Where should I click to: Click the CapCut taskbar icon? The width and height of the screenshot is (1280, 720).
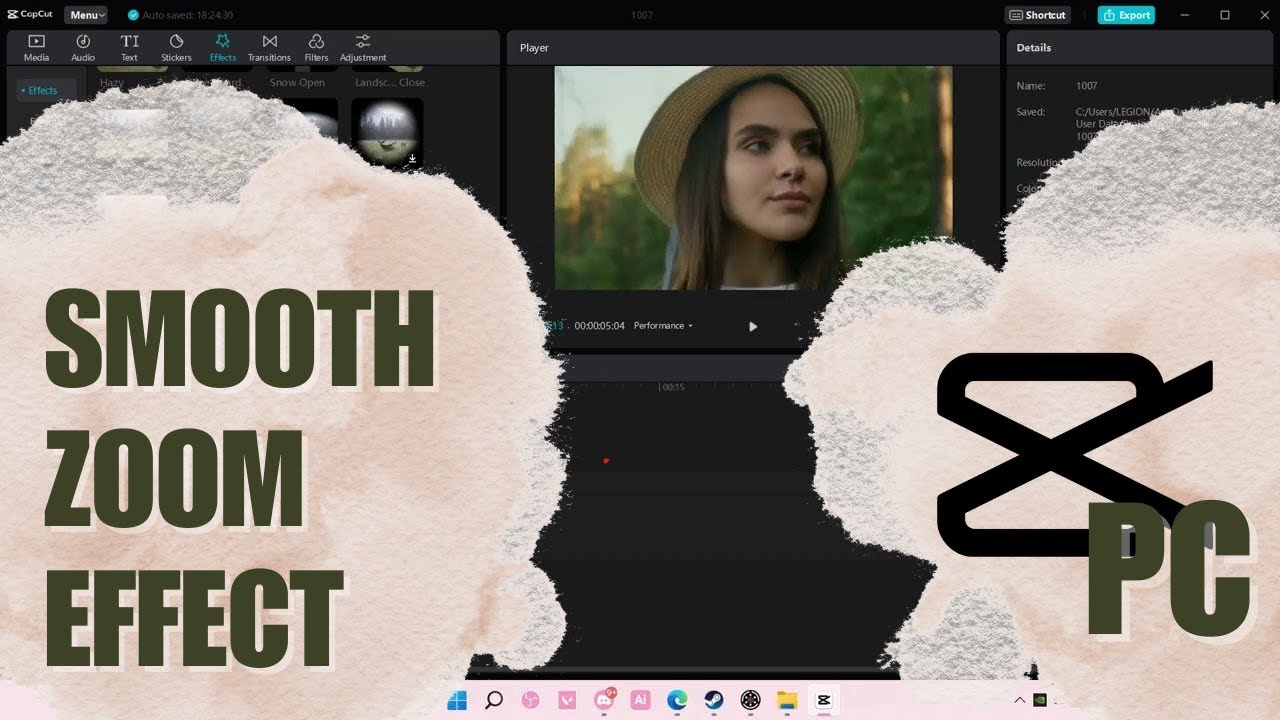tap(824, 700)
